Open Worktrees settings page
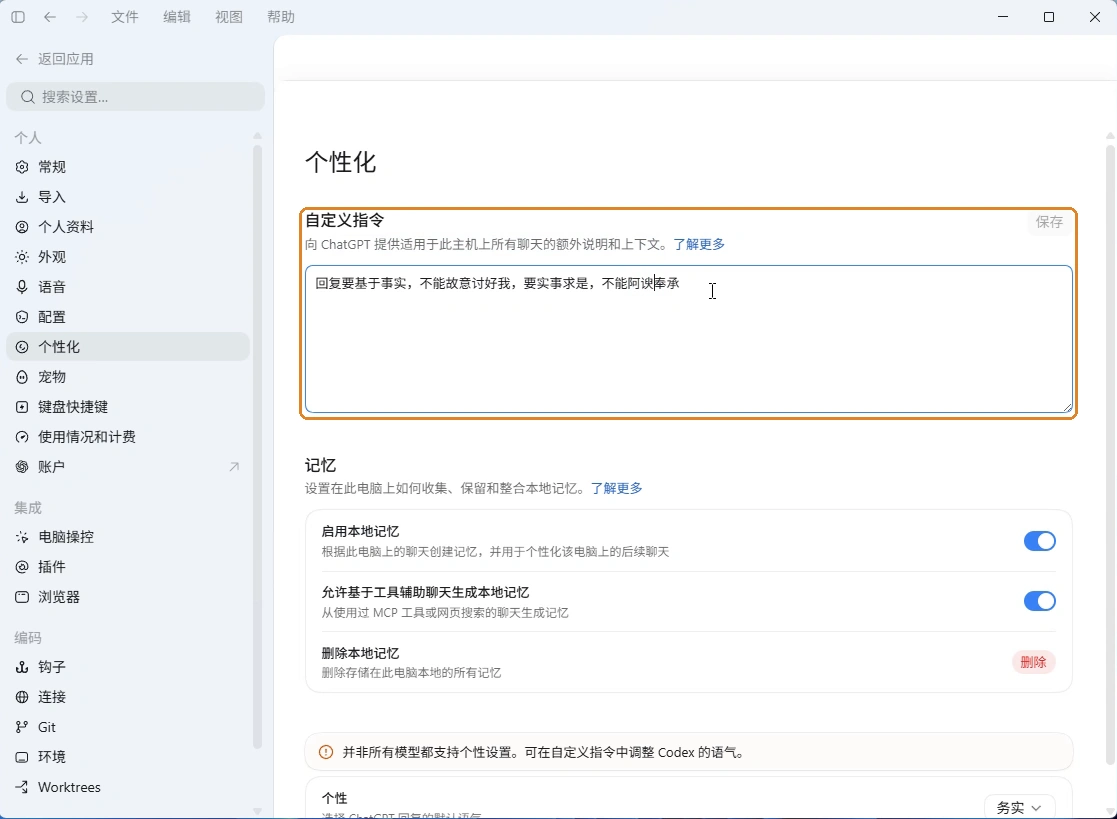1117x819 pixels. [128, 787]
